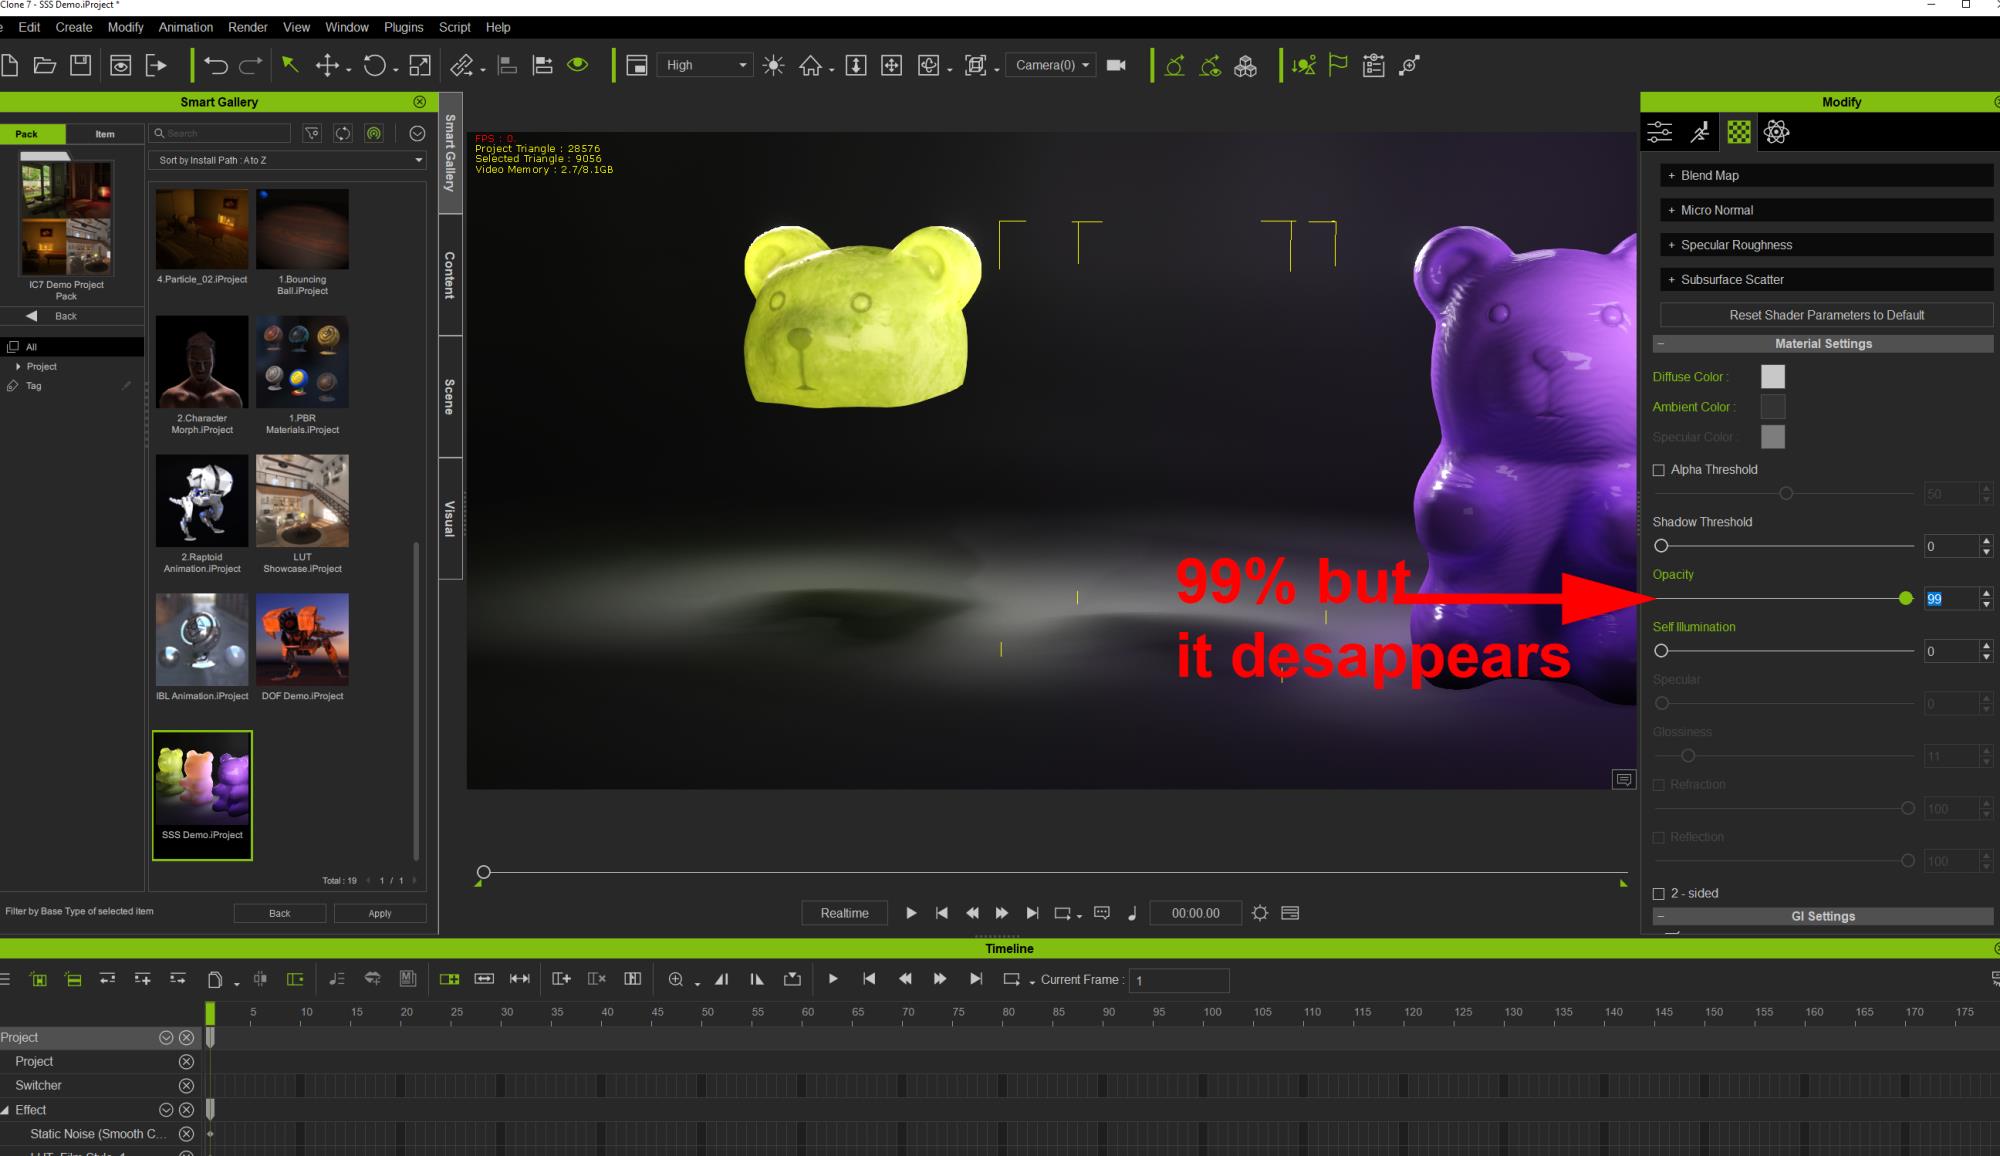Open the Camera(0) dropdown
The height and width of the screenshot is (1156, 2000).
1050,65
